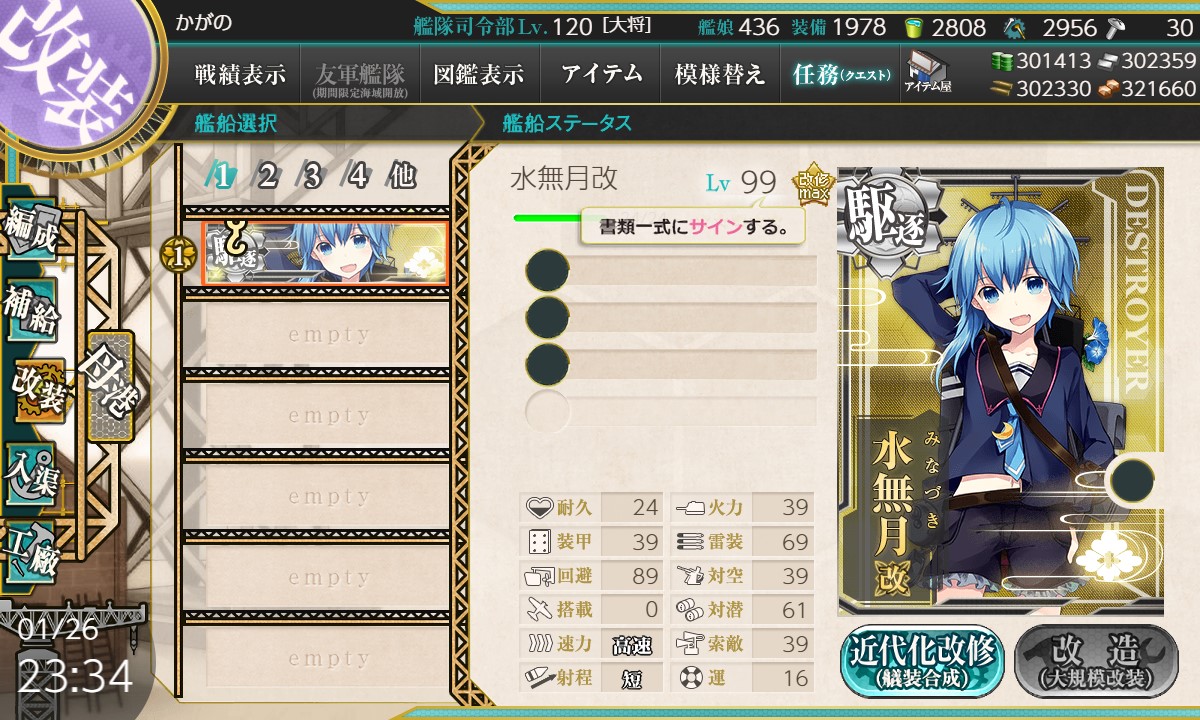Switch to fleet 2 tab
Screen dimensions: 1200x720
tap(266, 176)
